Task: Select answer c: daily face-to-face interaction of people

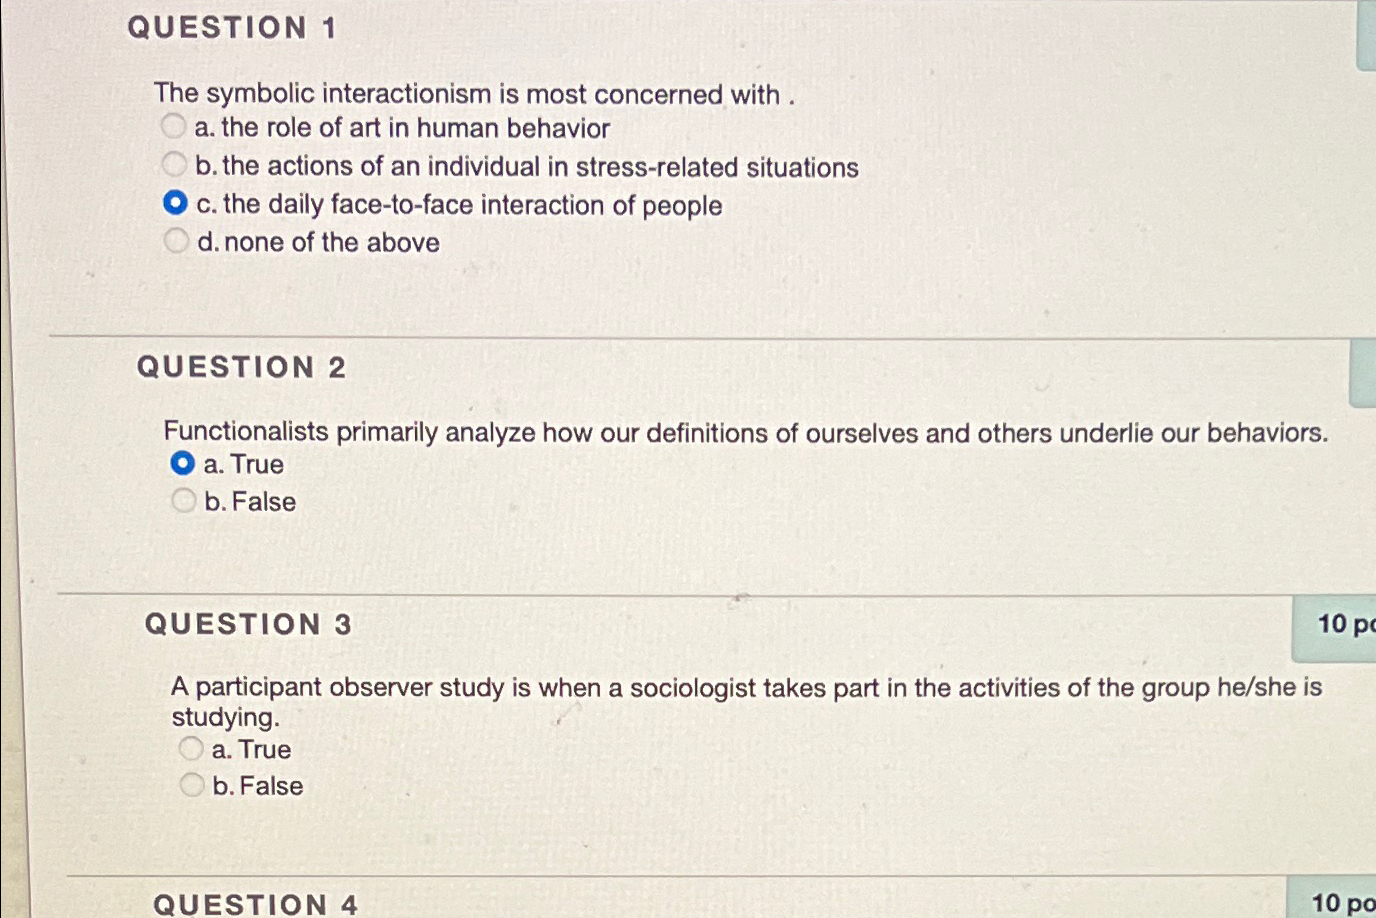Action: point(175,201)
